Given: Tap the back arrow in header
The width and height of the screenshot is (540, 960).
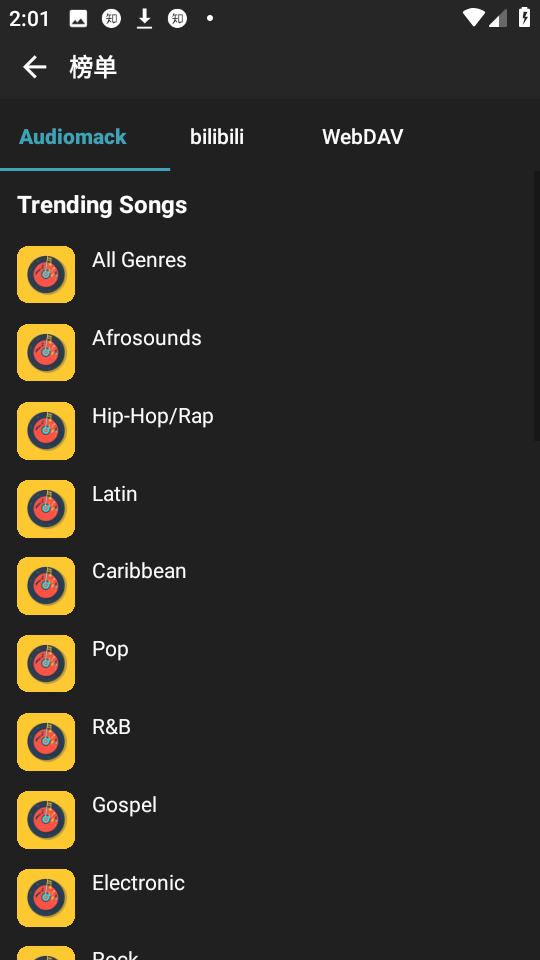Looking at the screenshot, I should 34,67.
